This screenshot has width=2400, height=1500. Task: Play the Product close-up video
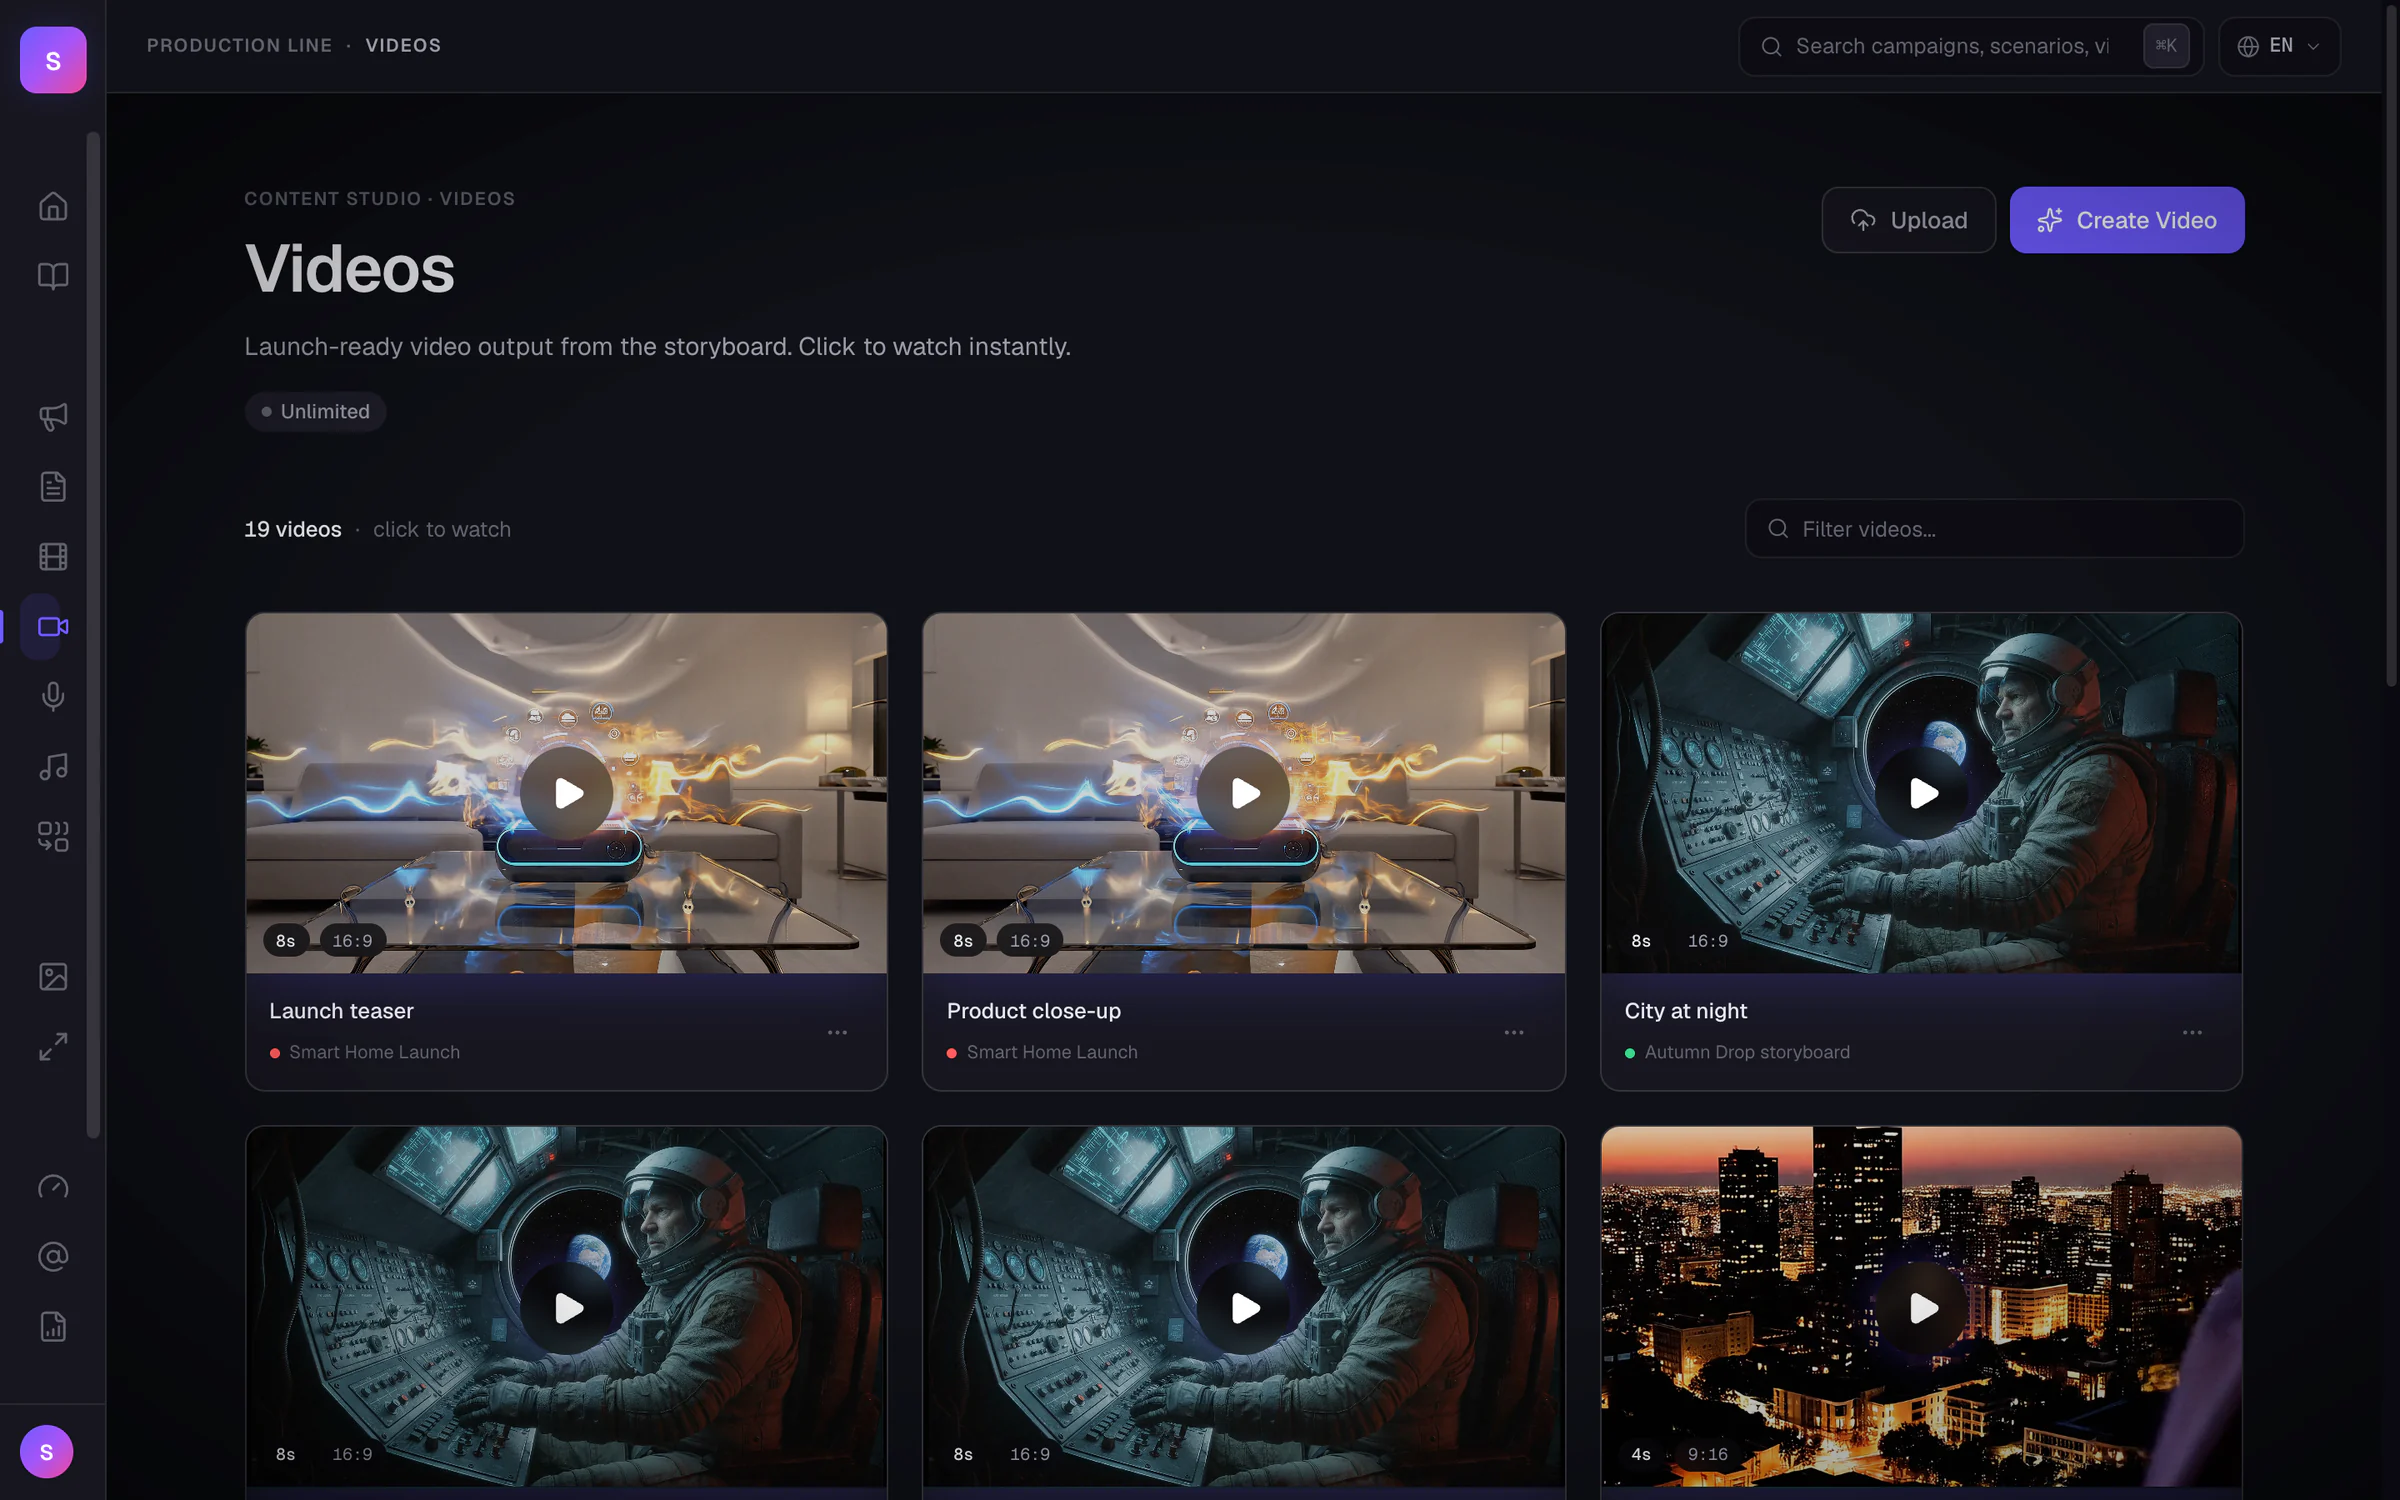[x=1243, y=793]
